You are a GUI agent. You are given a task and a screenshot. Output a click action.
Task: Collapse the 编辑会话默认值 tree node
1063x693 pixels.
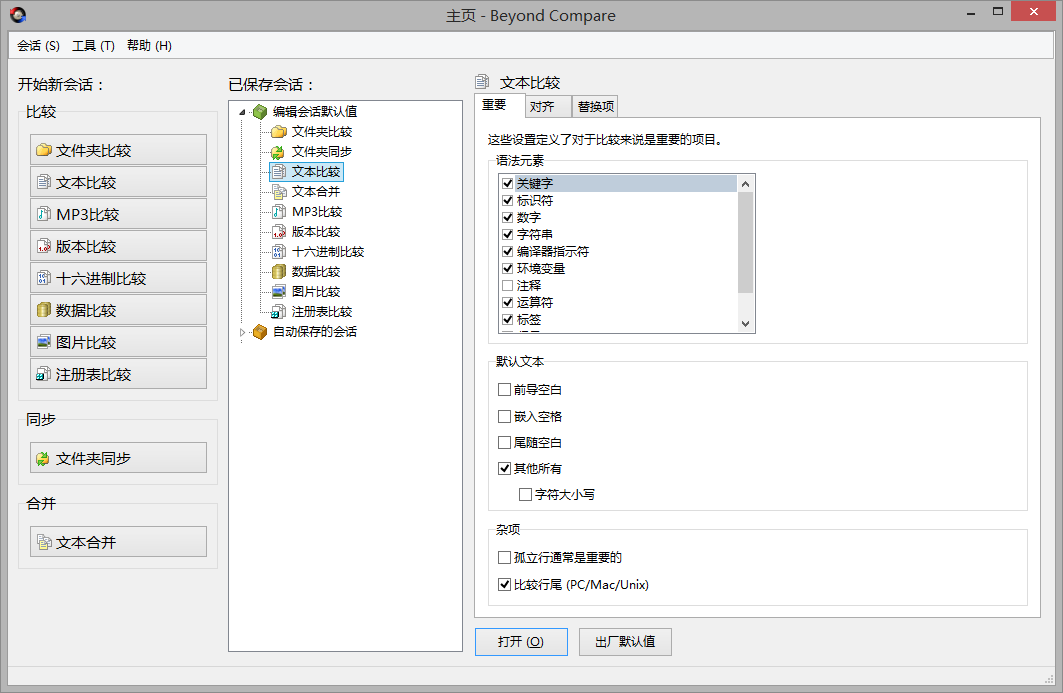(x=242, y=112)
